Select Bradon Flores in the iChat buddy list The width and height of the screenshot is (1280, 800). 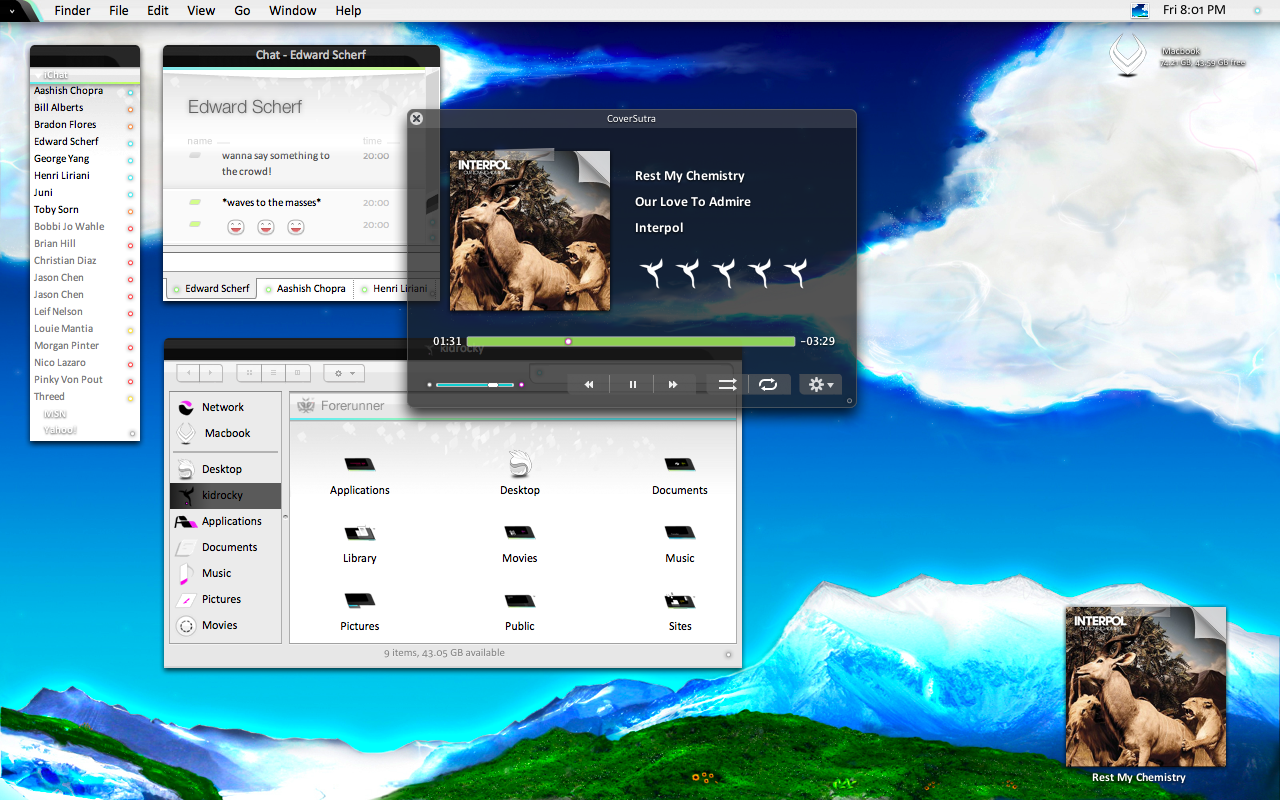(85, 125)
